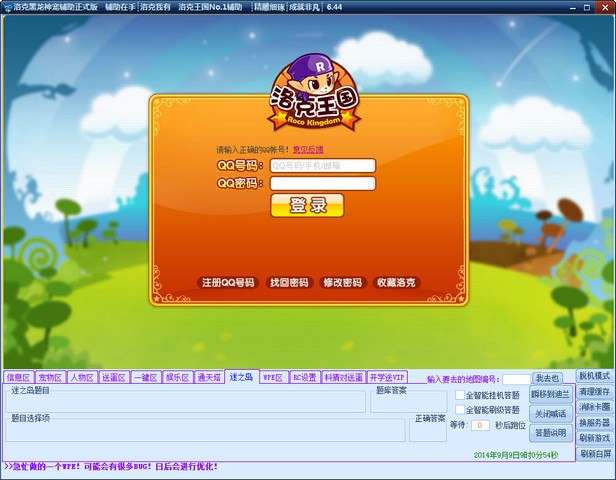
Task: Click the 刷新白屏 side button
Action: tap(595, 454)
